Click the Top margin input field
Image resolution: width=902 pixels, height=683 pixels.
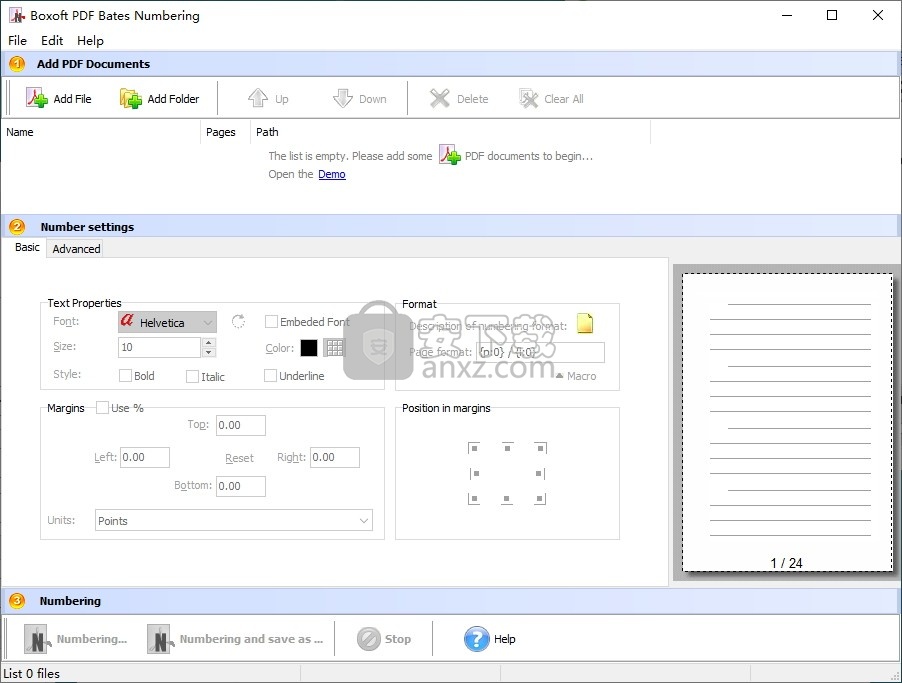(x=240, y=425)
